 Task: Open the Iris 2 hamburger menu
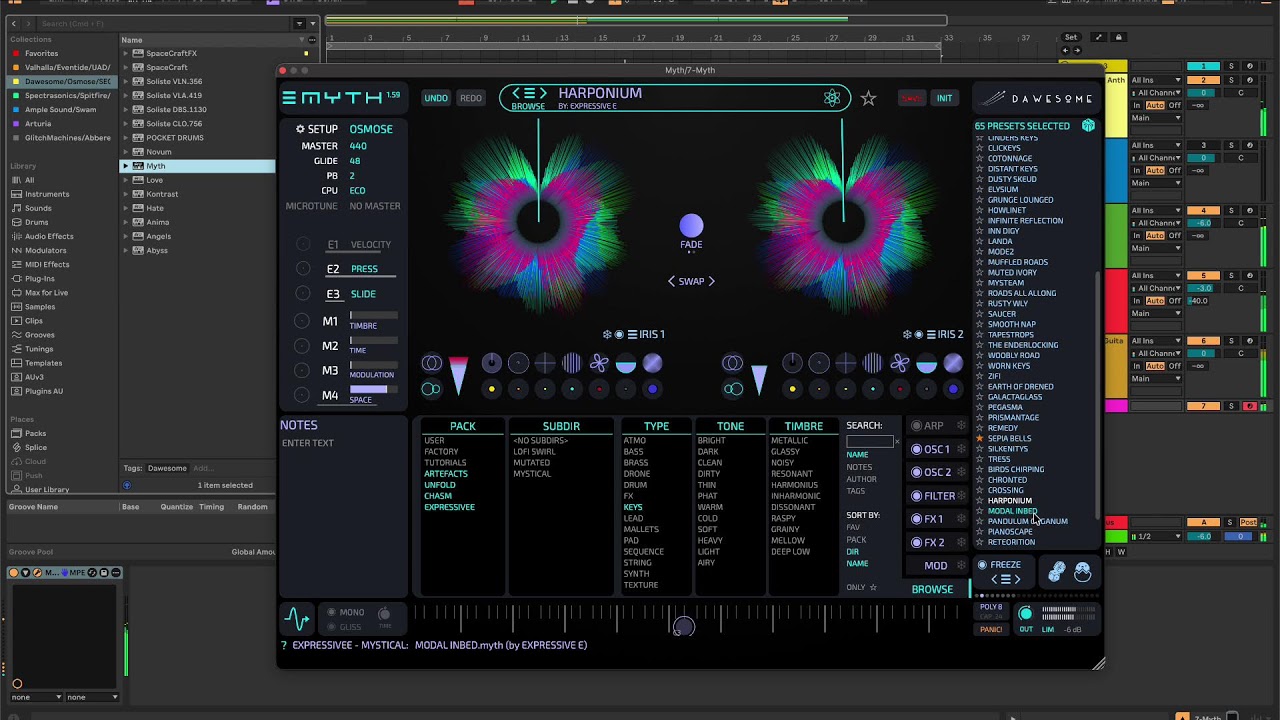click(x=931, y=335)
